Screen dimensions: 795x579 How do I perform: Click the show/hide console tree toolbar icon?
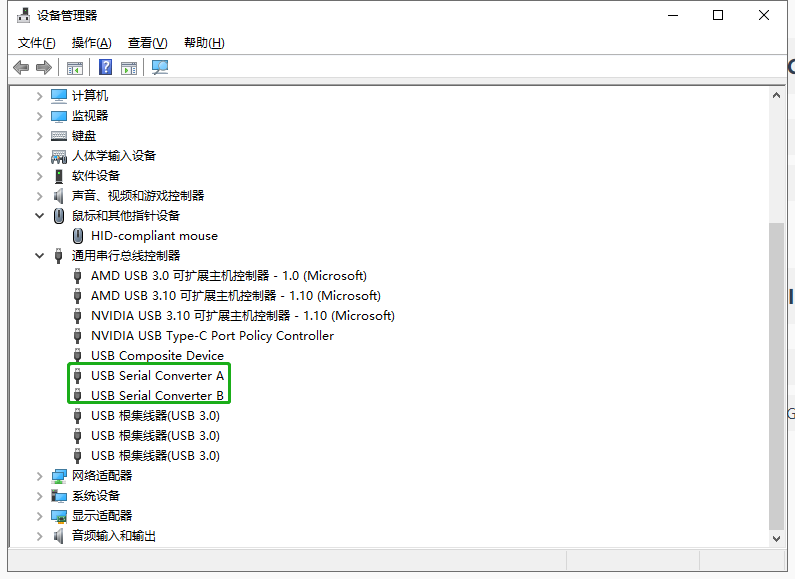(75, 67)
